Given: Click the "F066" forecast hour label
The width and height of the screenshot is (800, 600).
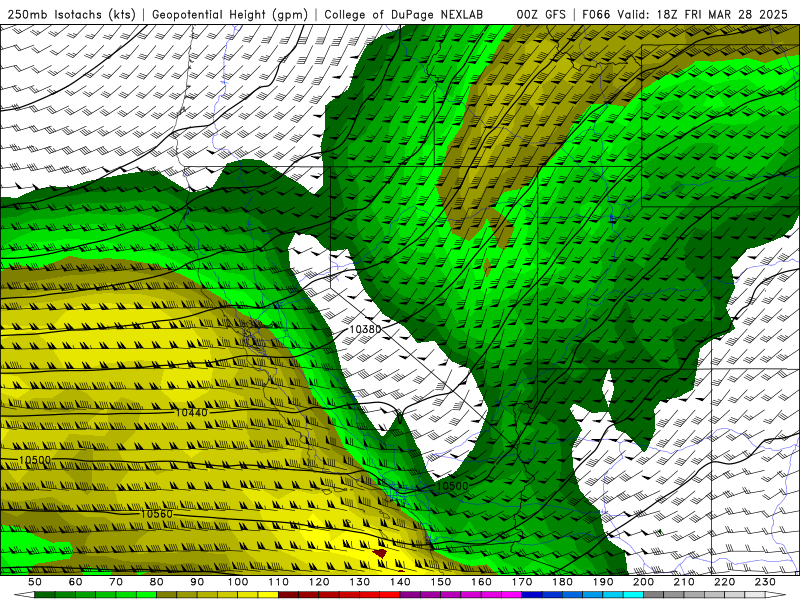Looking at the screenshot, I should pos(596,15).
